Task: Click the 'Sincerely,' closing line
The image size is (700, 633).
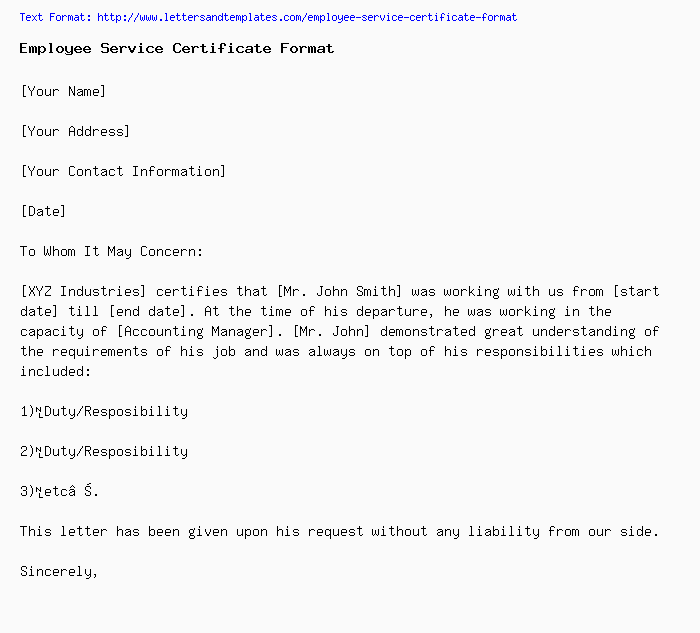Action: 59,572
